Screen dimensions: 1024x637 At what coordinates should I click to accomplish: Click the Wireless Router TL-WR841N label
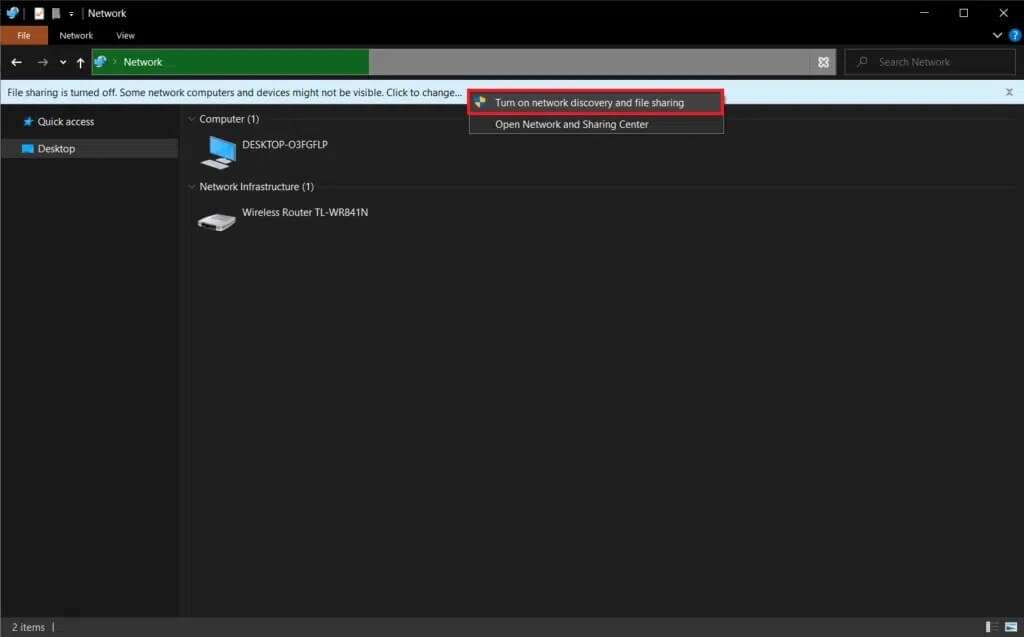(305, 212)
